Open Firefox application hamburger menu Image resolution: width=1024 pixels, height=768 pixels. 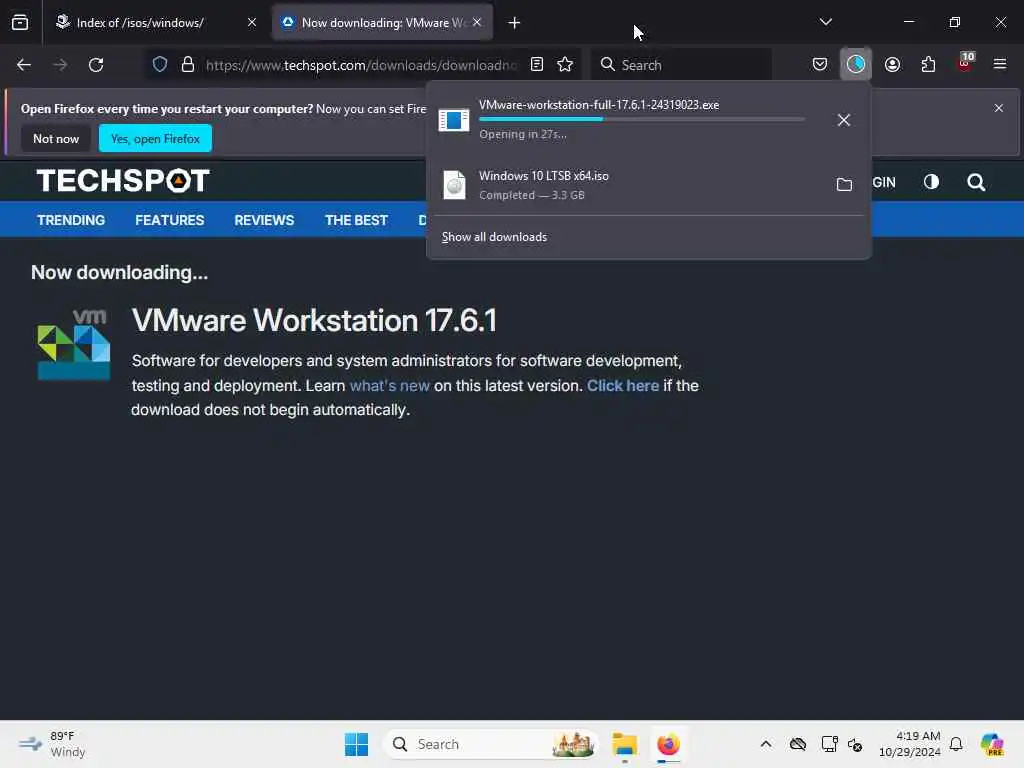(x=1000, y=65)
